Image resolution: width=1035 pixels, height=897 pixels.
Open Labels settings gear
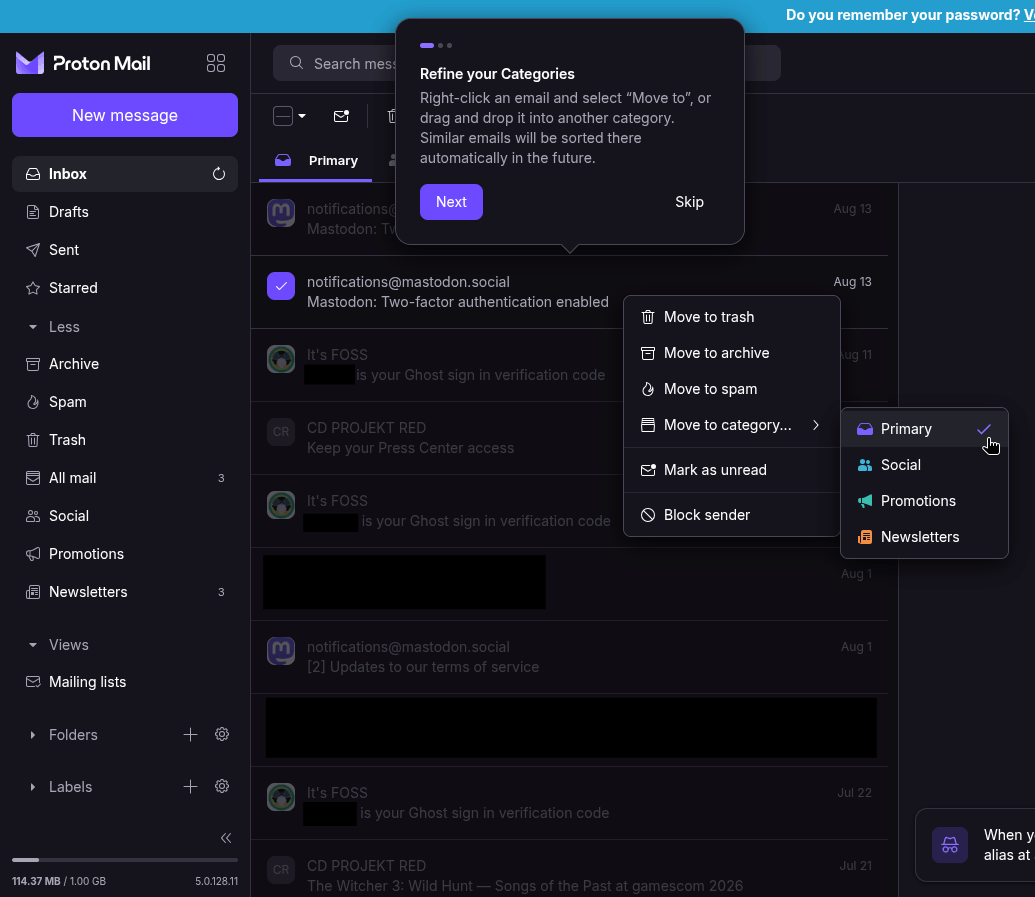[x=222, y=786]
